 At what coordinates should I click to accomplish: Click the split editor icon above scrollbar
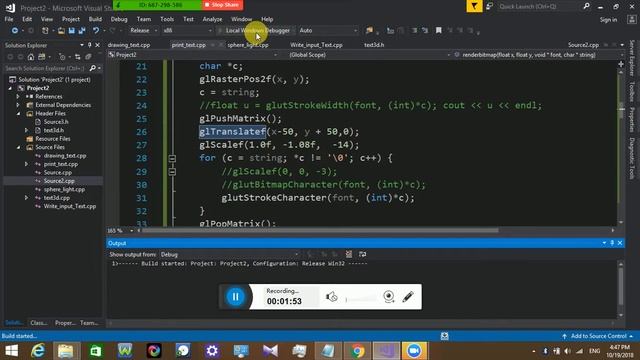click(621, 64)
